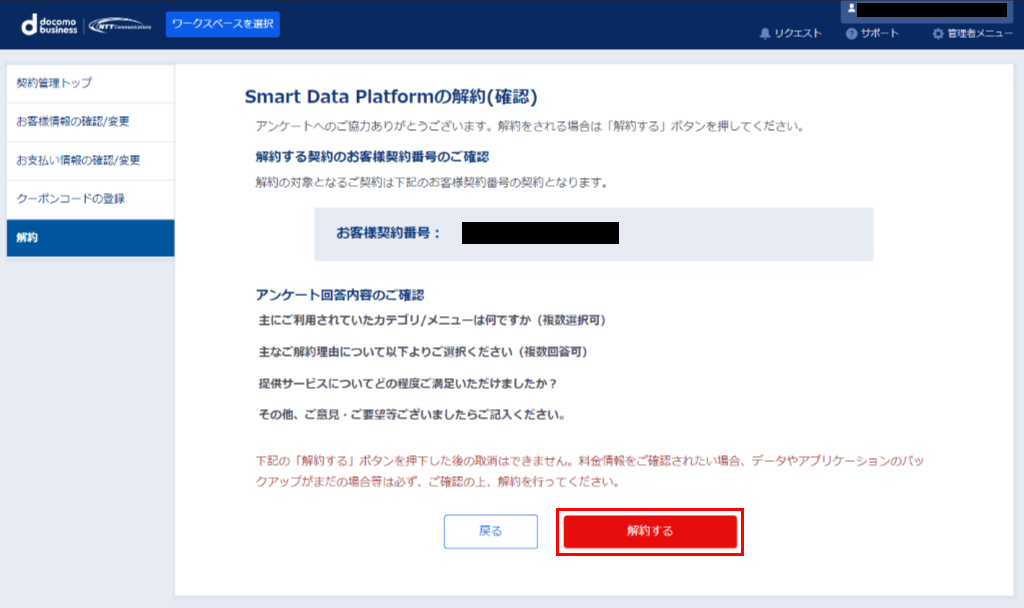
Task: Click the 戻る back button
Action: (x=491, y=531)
